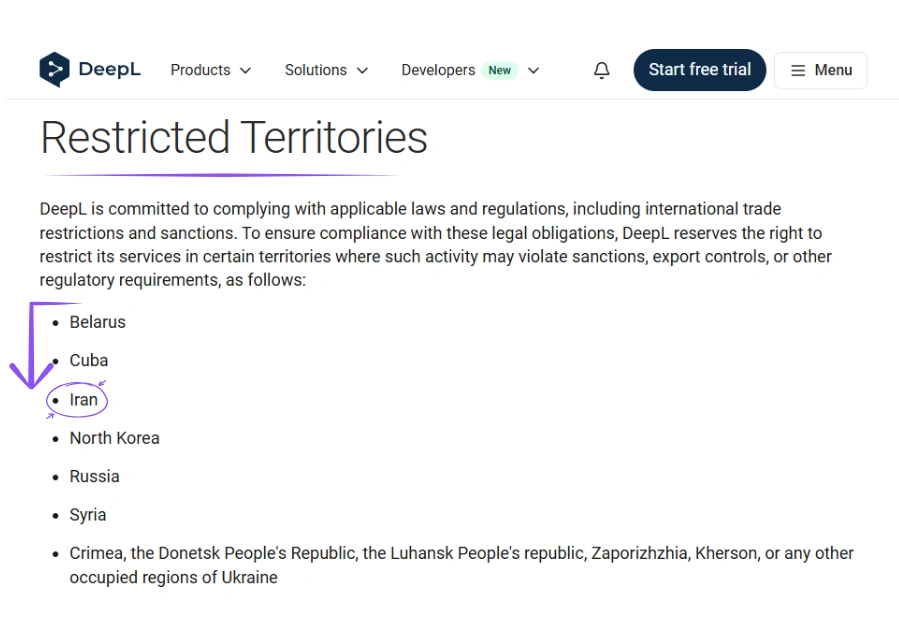Expand the Solutions chevron arrow
This screenshot has width=899, height=635.
[x=362, y=70]
